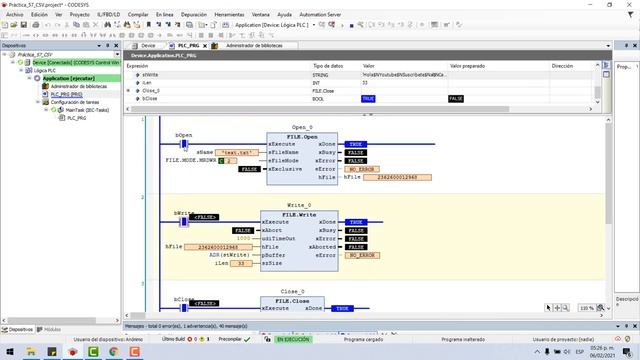Click the sName 'test.txt' value box
640x360 pixels.
(x=237, y=152)
